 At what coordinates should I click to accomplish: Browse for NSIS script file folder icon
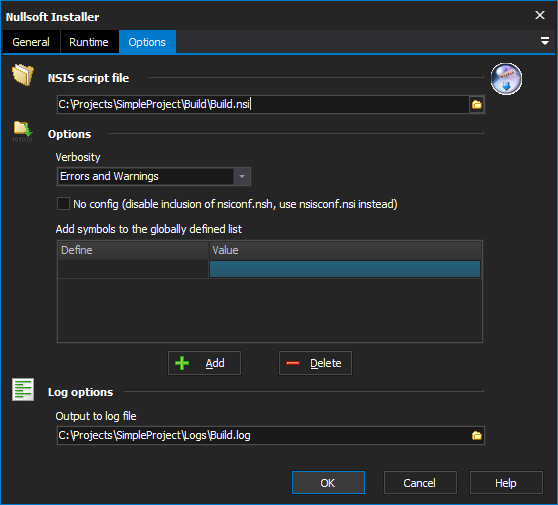477,105
